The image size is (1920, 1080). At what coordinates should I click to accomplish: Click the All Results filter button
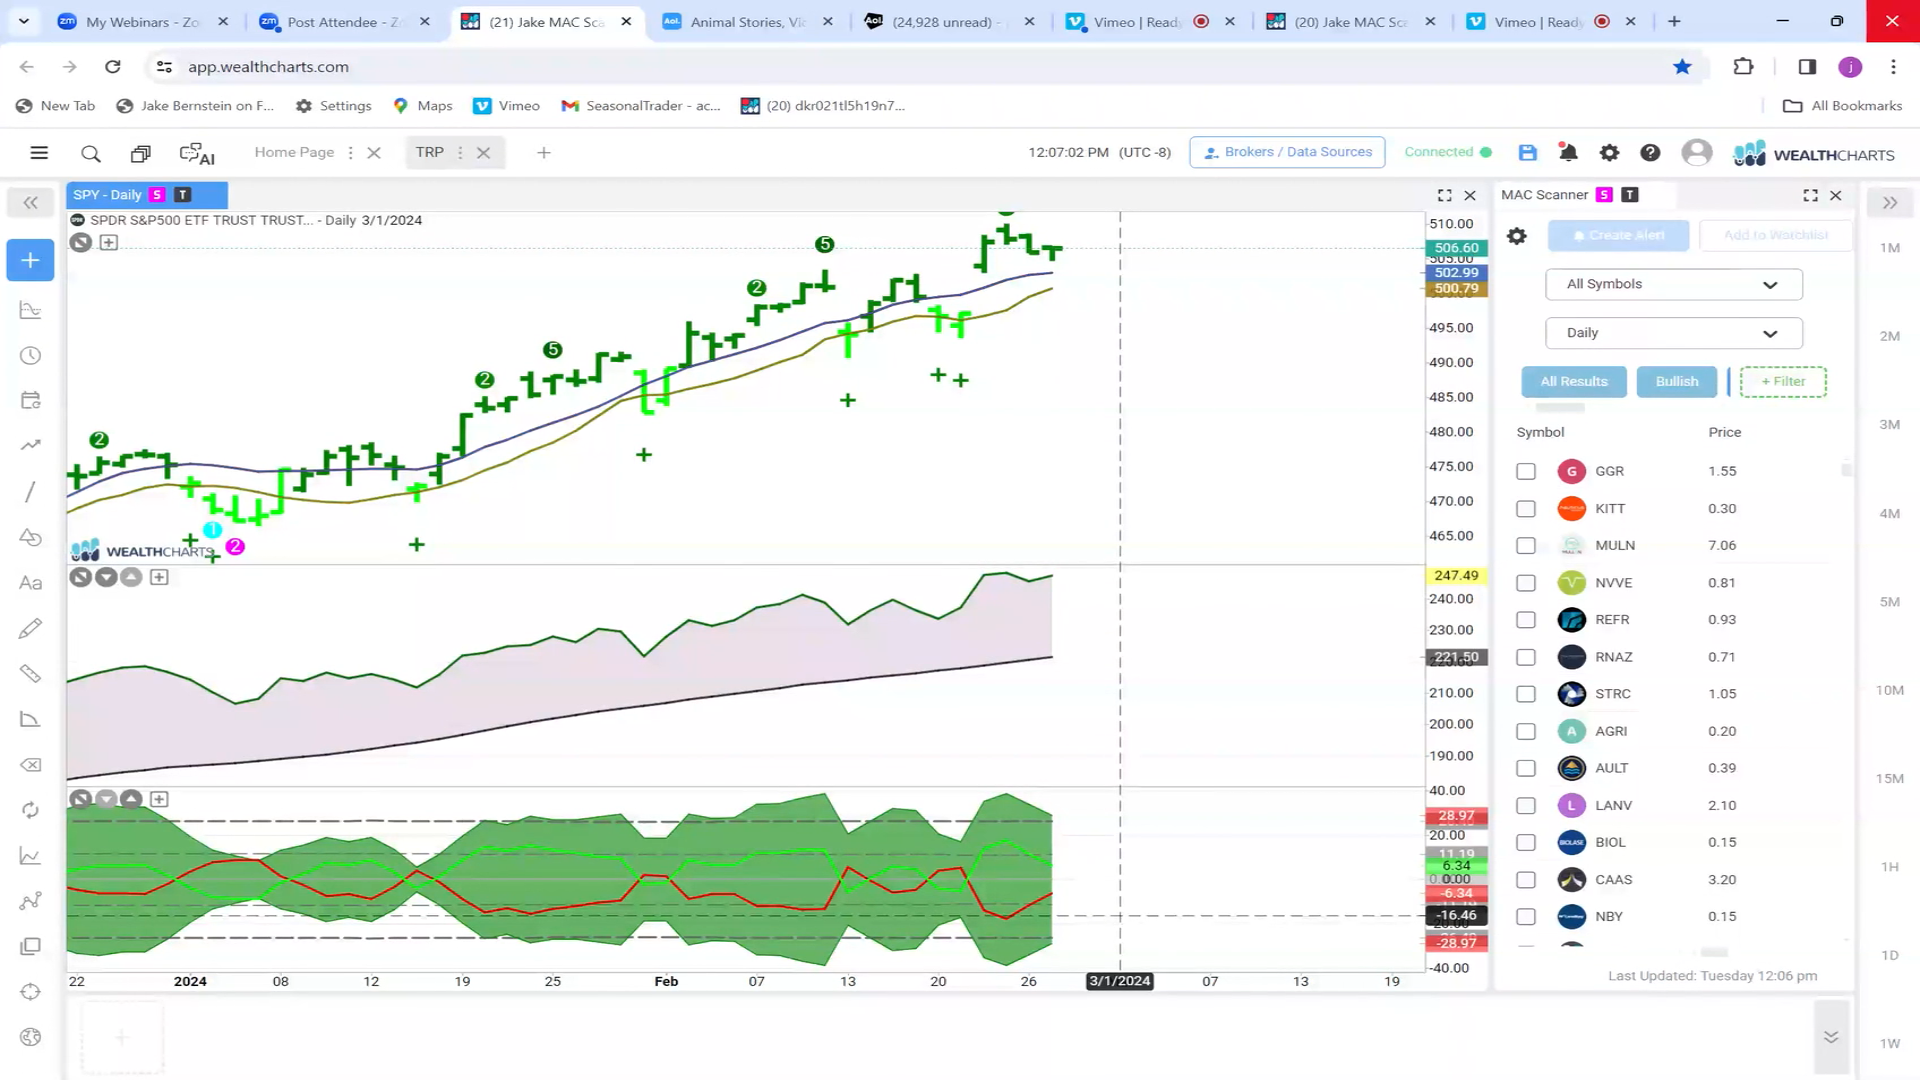click(1574, 381)
